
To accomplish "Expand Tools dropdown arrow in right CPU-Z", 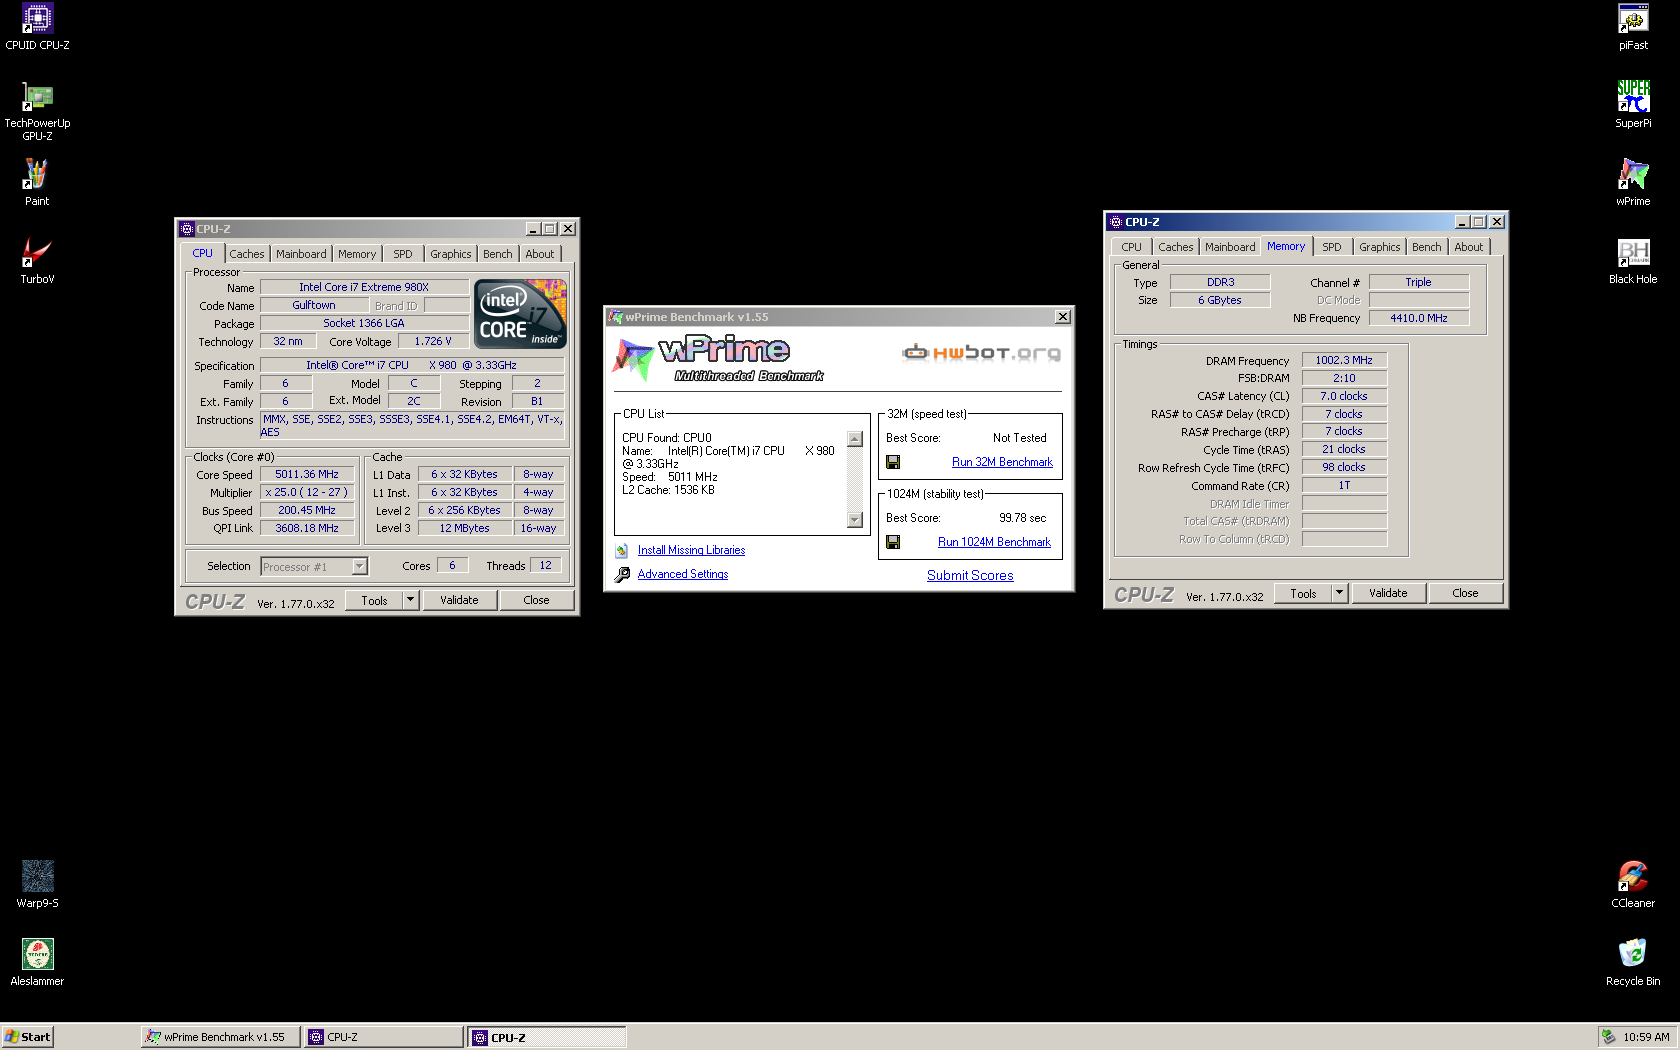I will click(x=1339, y=593).
